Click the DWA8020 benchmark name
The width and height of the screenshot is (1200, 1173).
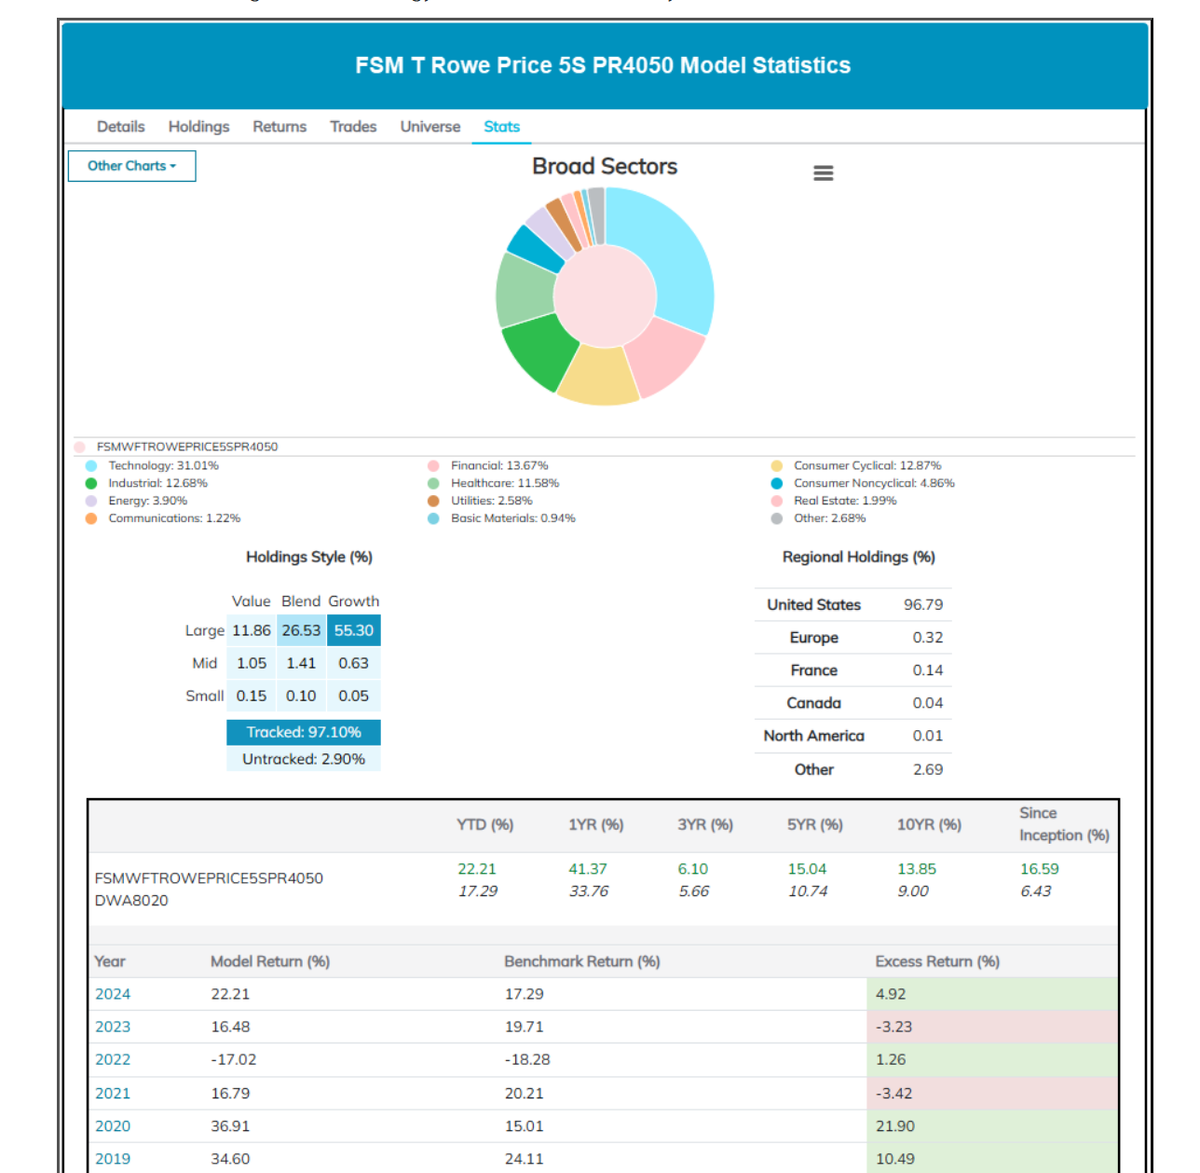(131, 901)
